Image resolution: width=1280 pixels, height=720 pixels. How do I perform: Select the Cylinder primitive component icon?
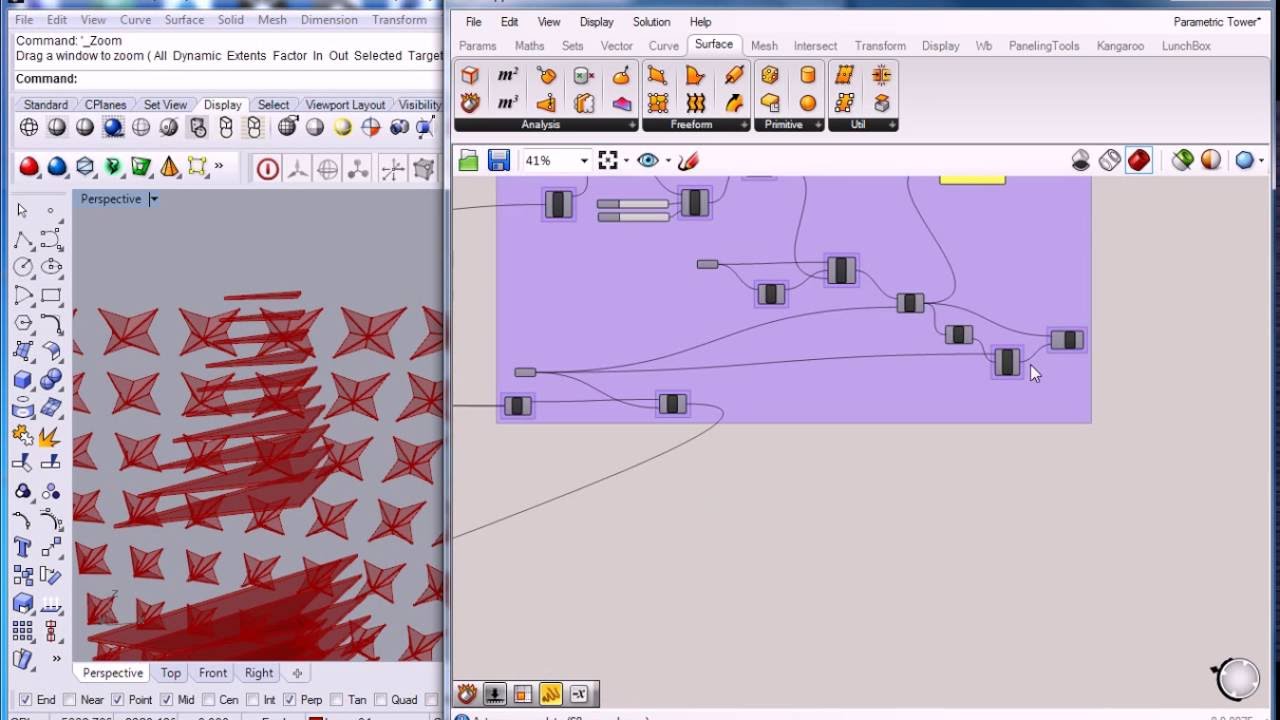[808, 75]
